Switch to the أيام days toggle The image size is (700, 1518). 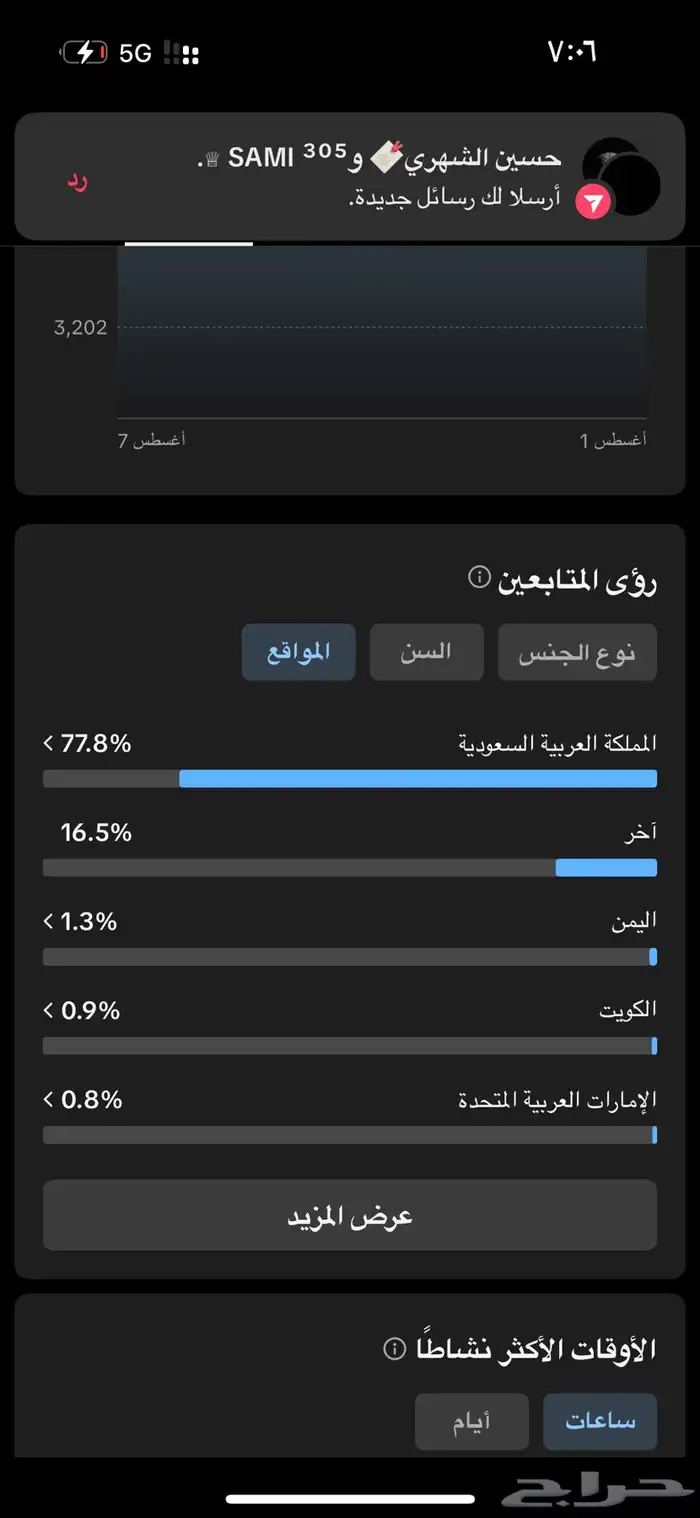coord(472,1421)
